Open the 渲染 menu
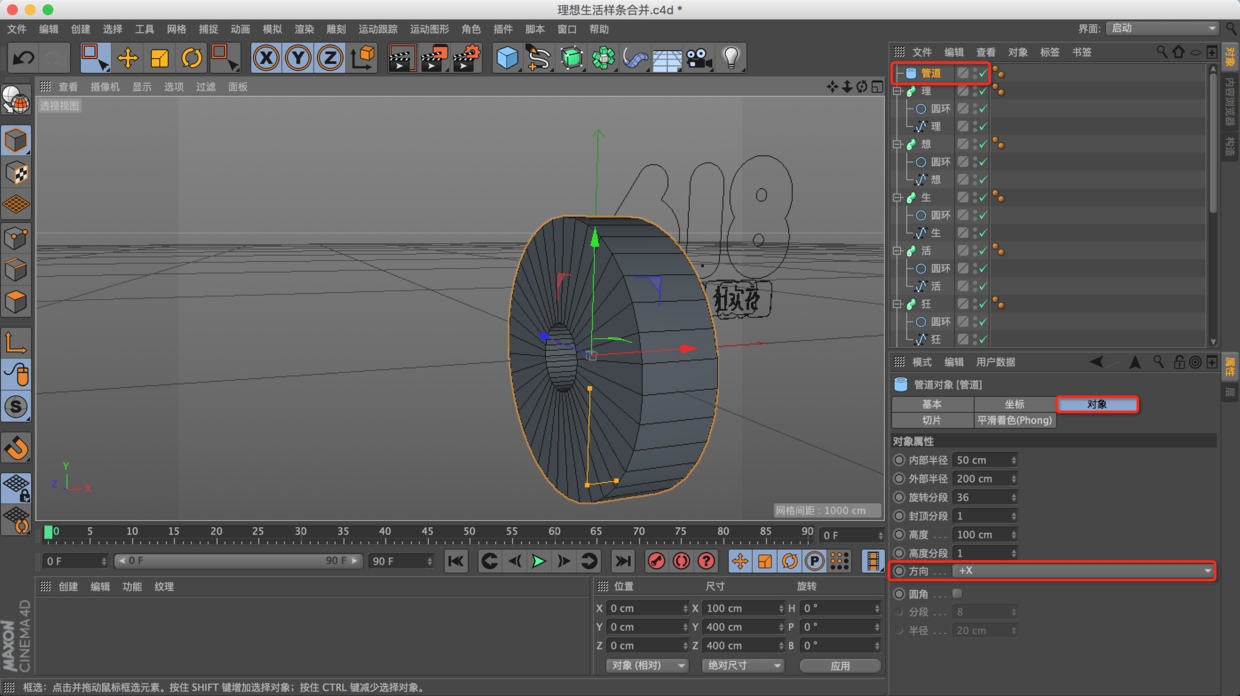The width and height of the screenshot is (1240, 696). pyautogui.click(x=304, y=30)
